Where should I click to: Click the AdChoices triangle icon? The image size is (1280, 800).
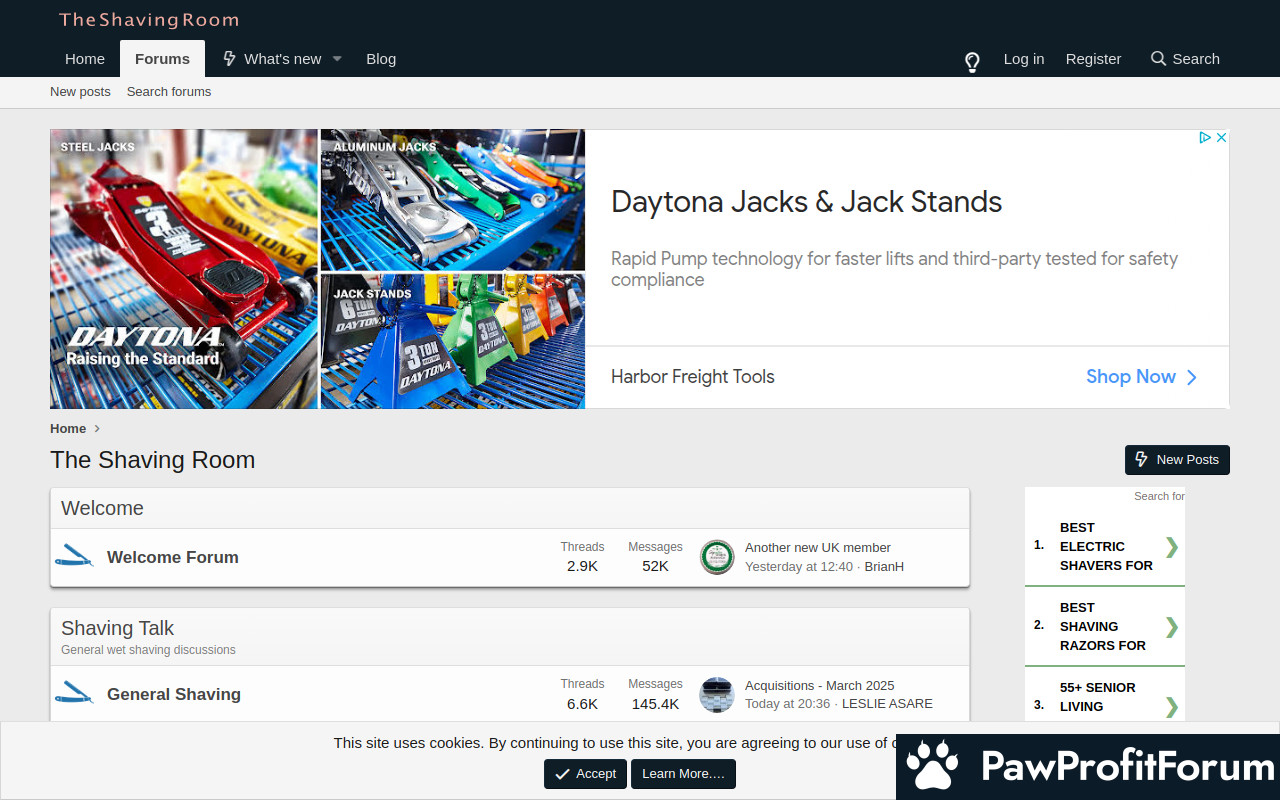click(1205, 138)
